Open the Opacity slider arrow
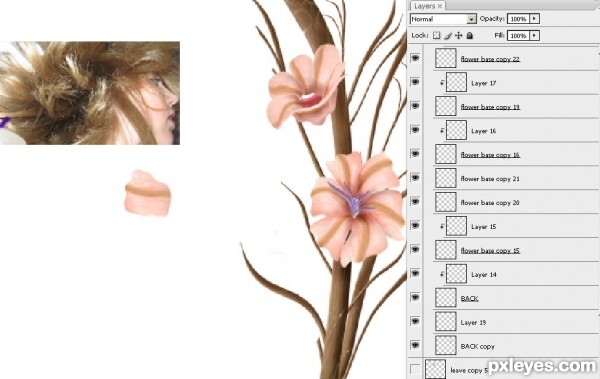The image size is (600, 379). [534, 19]
